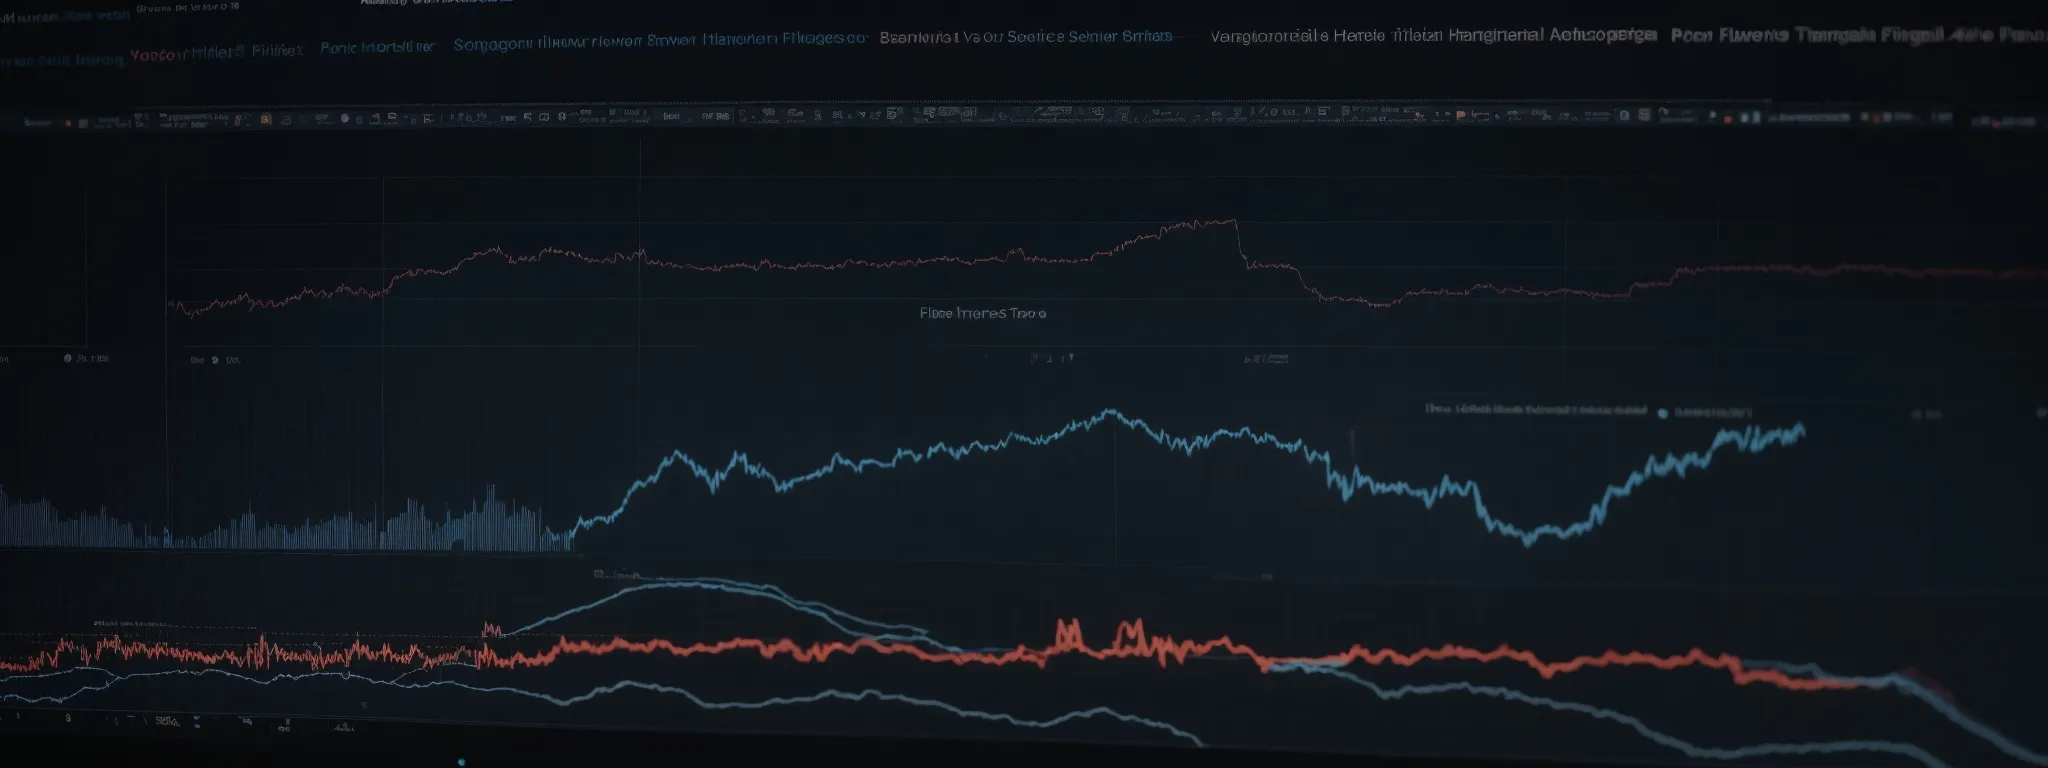
Task: Click the teal dot at the screen's bottom edge
Action: (x=459, y=762)
